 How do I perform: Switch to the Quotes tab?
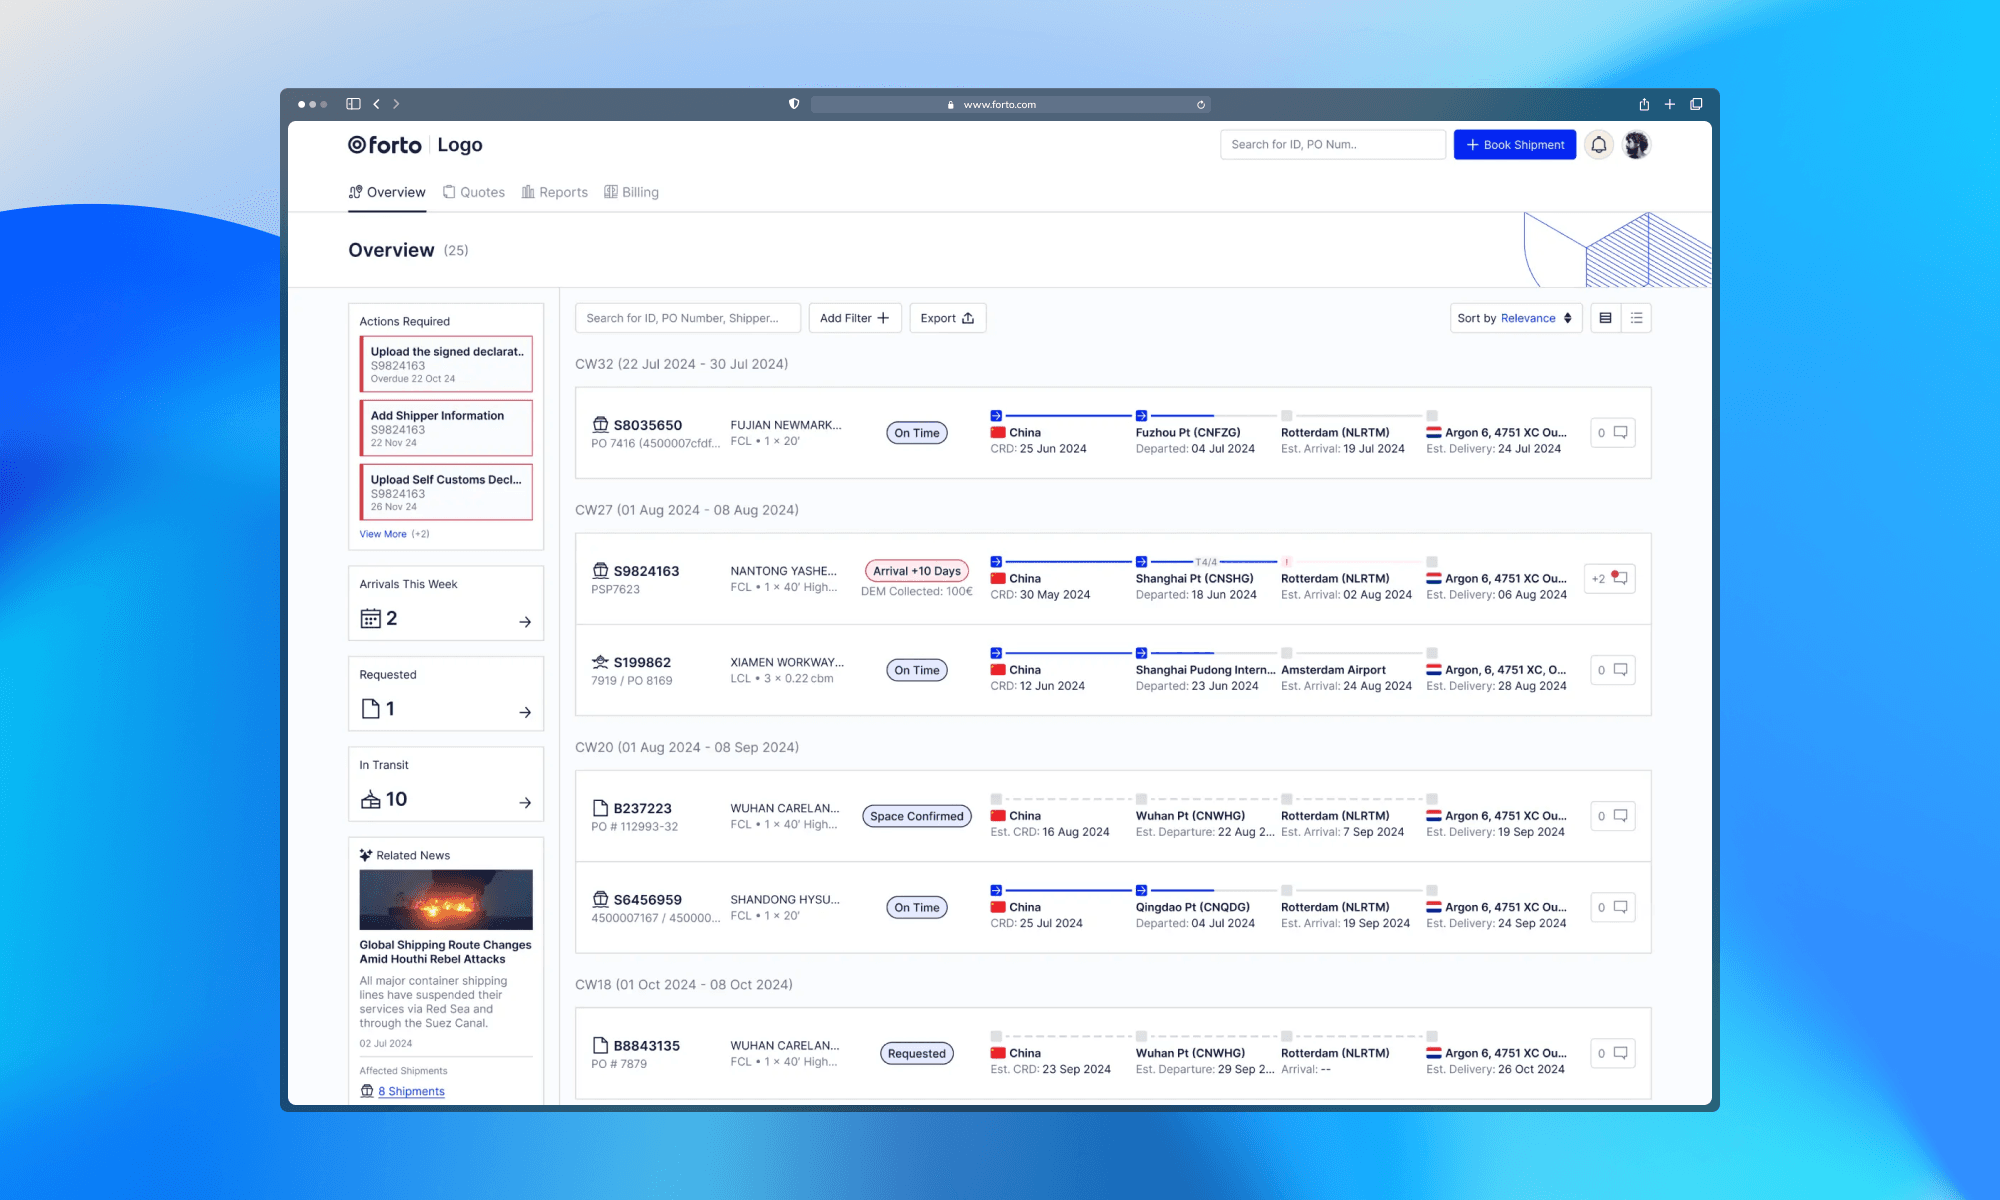[474, 192]
